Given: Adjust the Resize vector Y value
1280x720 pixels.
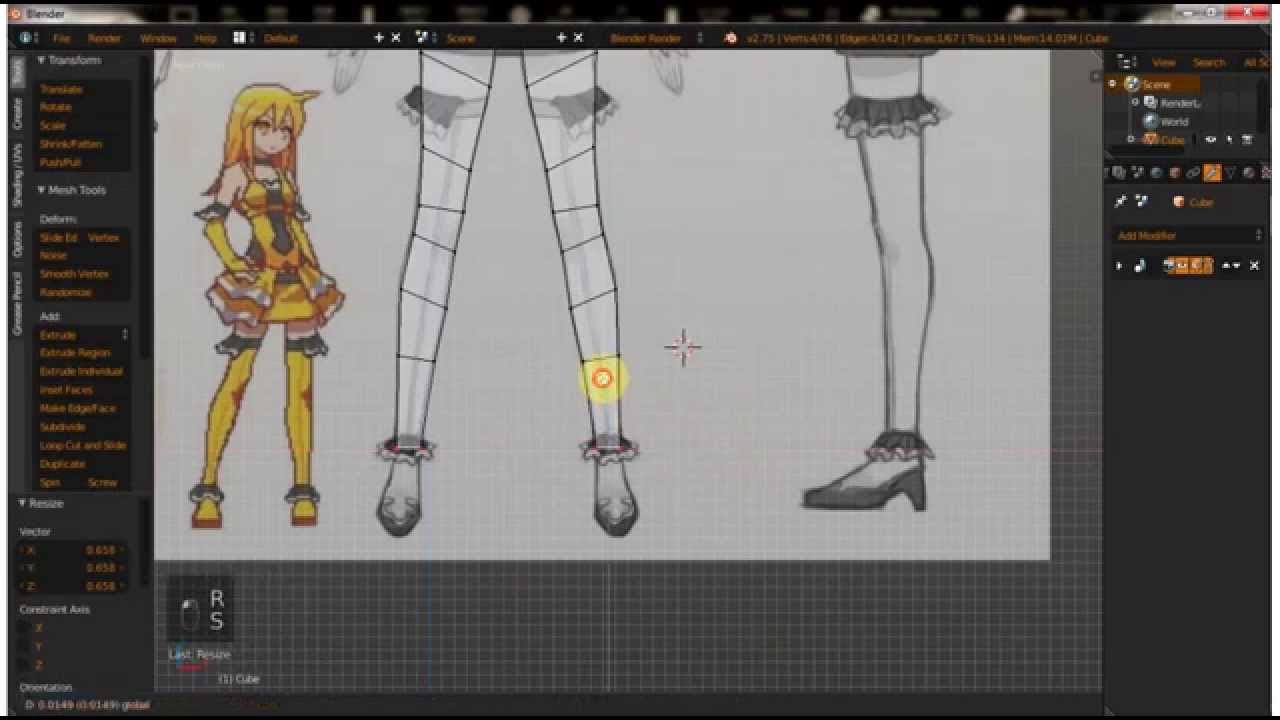Looking at the screenshot, I should click(72, 568).
